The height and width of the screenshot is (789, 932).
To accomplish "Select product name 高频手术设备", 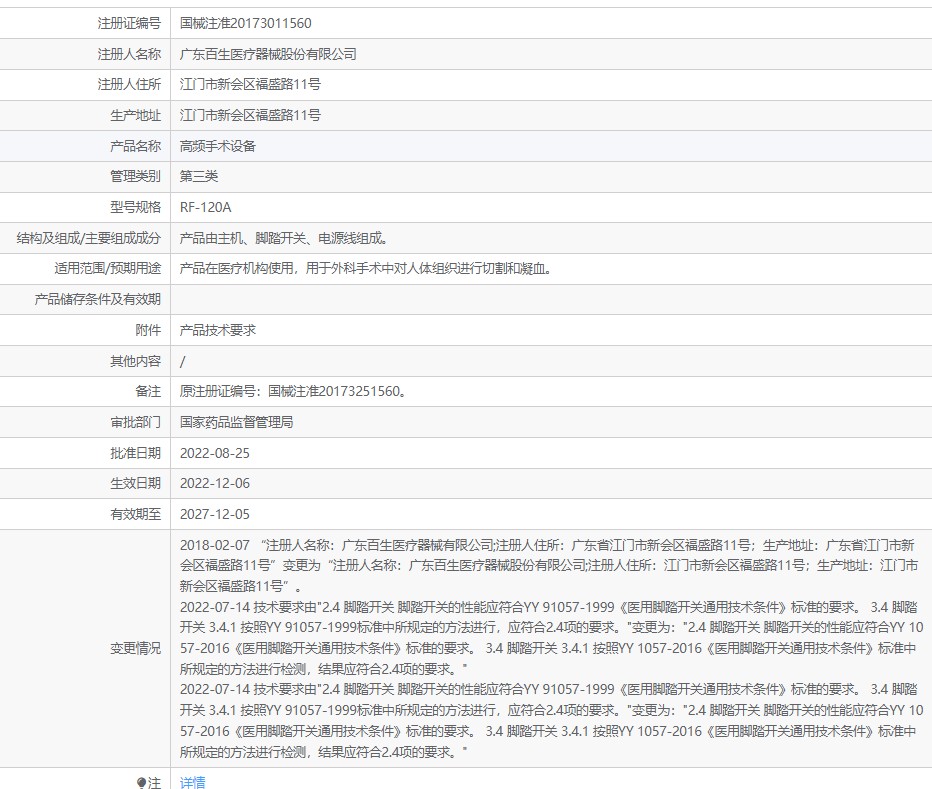I will (x=218, y=146).
